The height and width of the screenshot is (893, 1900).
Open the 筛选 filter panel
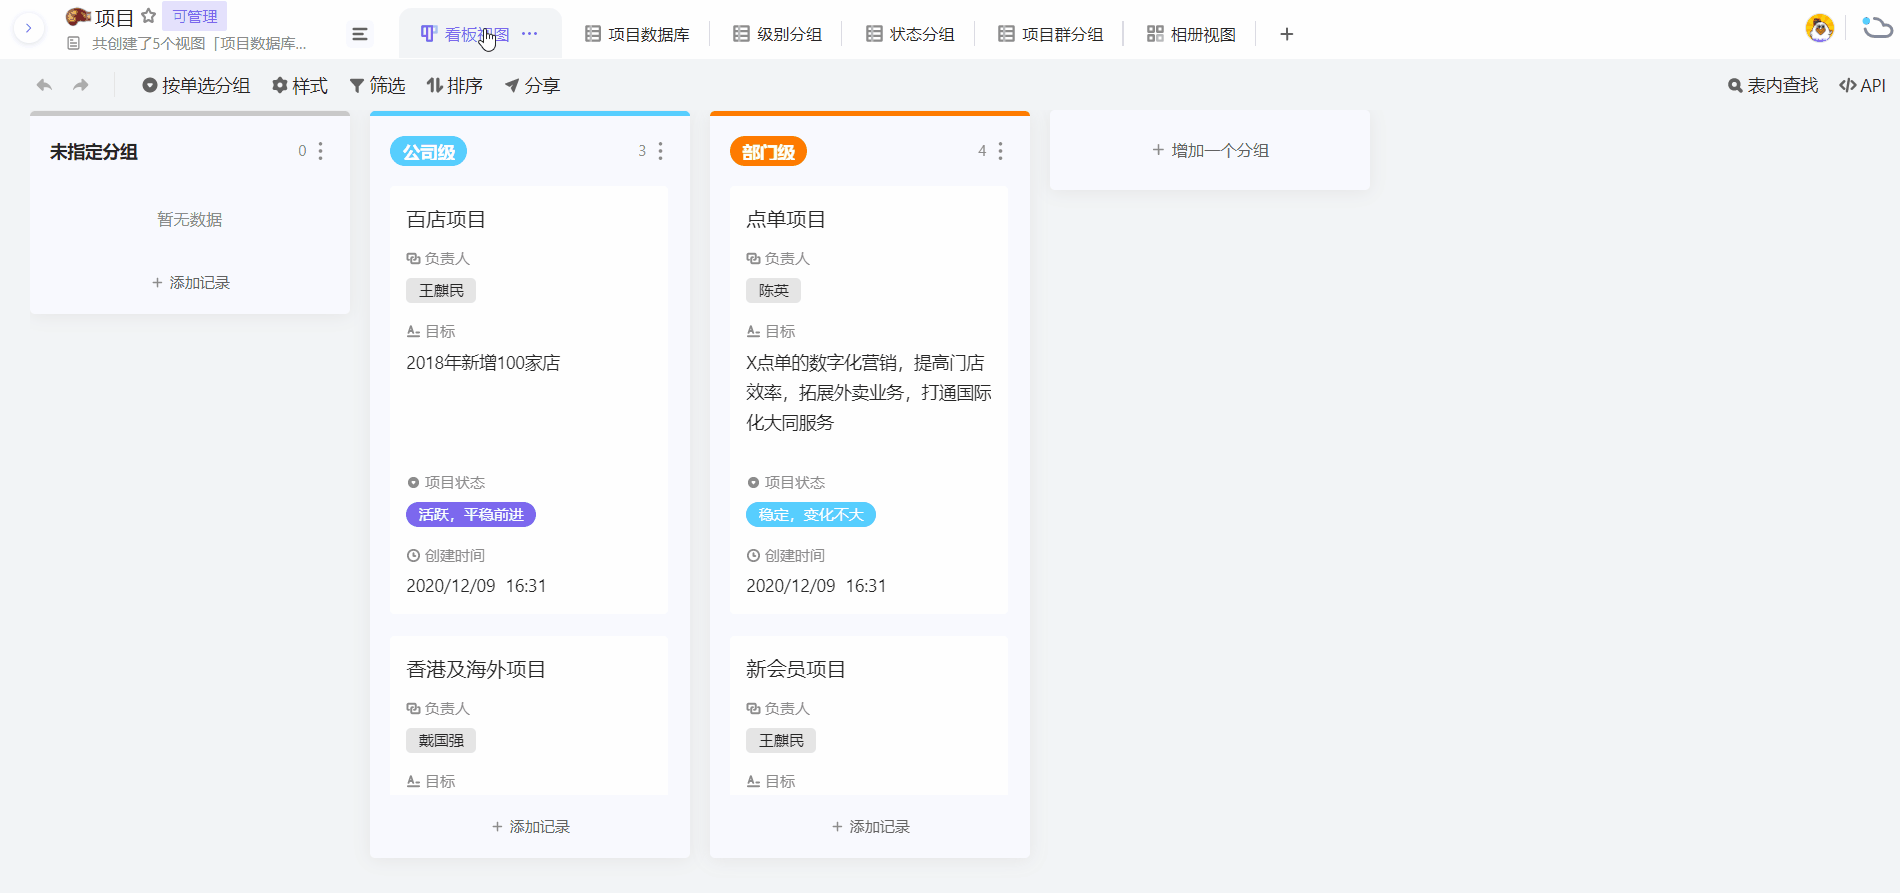(377, 86)
